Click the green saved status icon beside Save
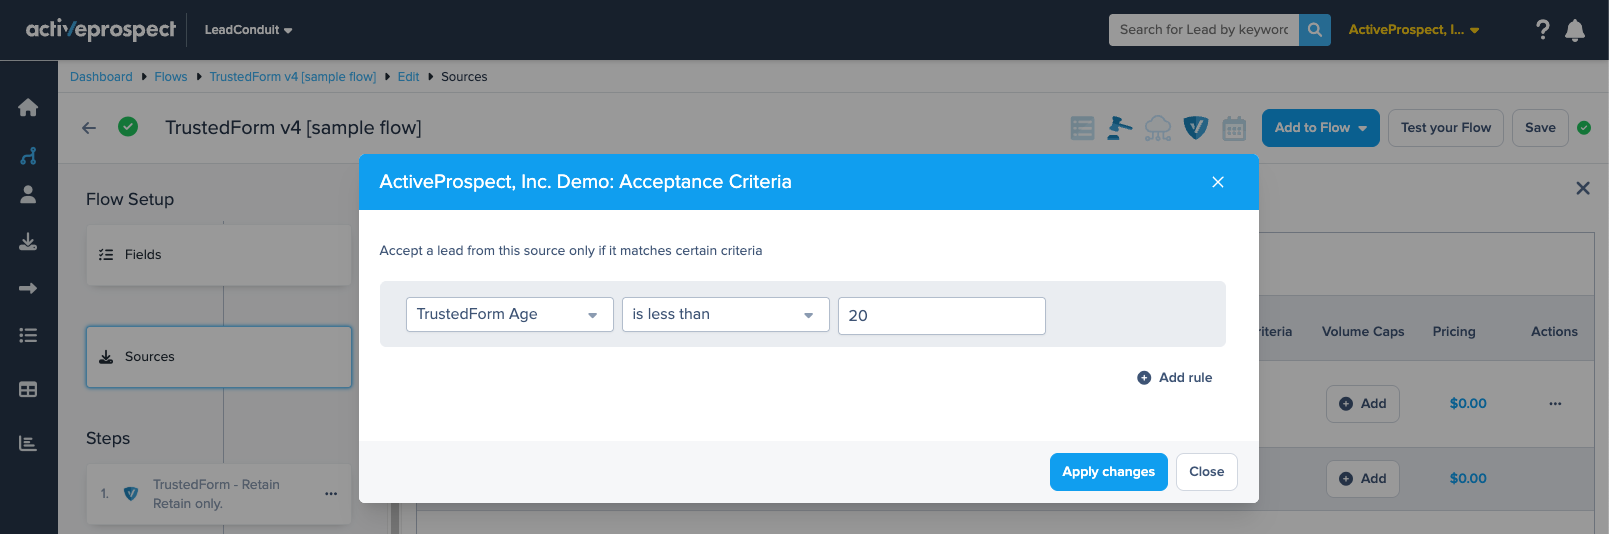 pos(1584,128)
